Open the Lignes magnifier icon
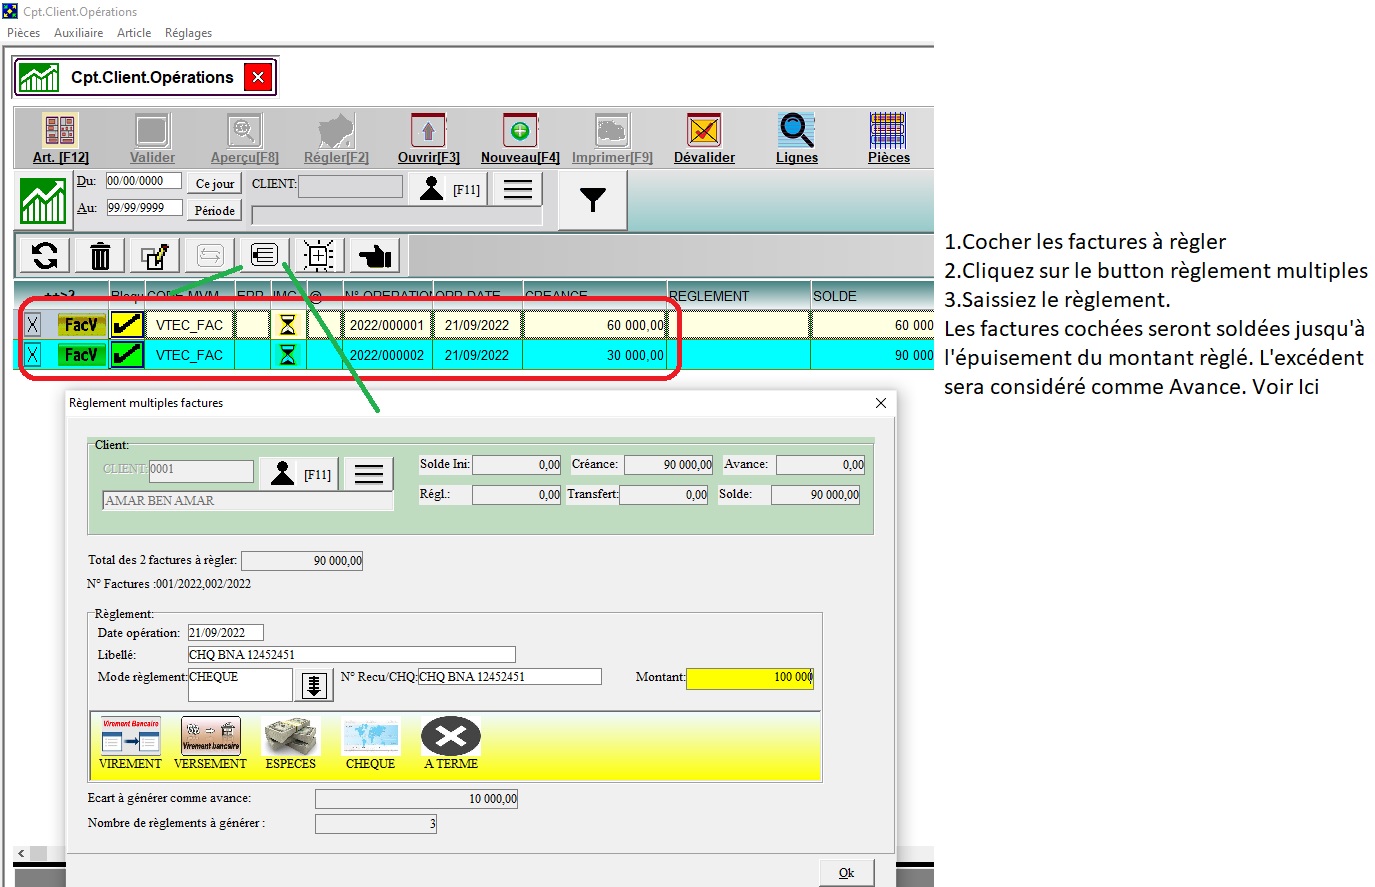This screenshot has width=1375, height=887. [x=796, y=138]
